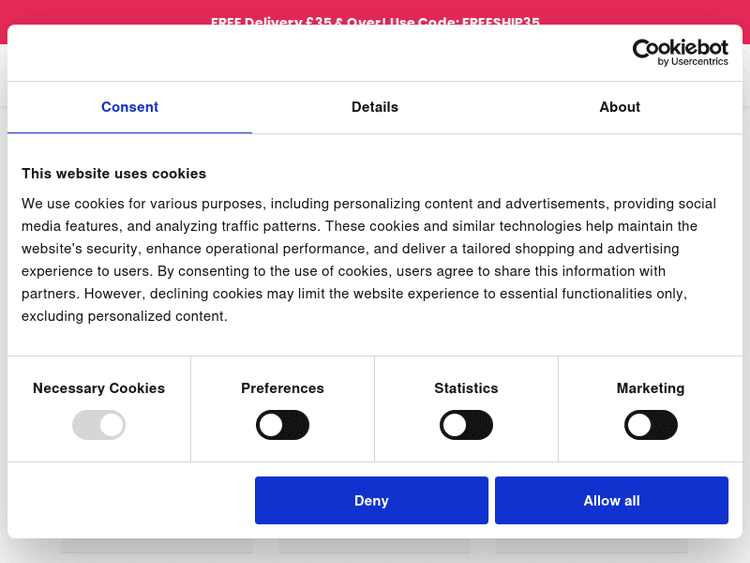This screenshot has height=563, width=750.
Task: Click the Allow all button
Action: (611, 500)
